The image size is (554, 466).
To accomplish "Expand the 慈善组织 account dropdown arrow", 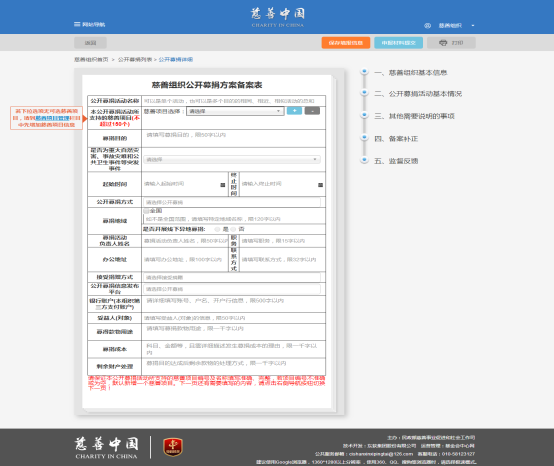I will click(473, 25).
